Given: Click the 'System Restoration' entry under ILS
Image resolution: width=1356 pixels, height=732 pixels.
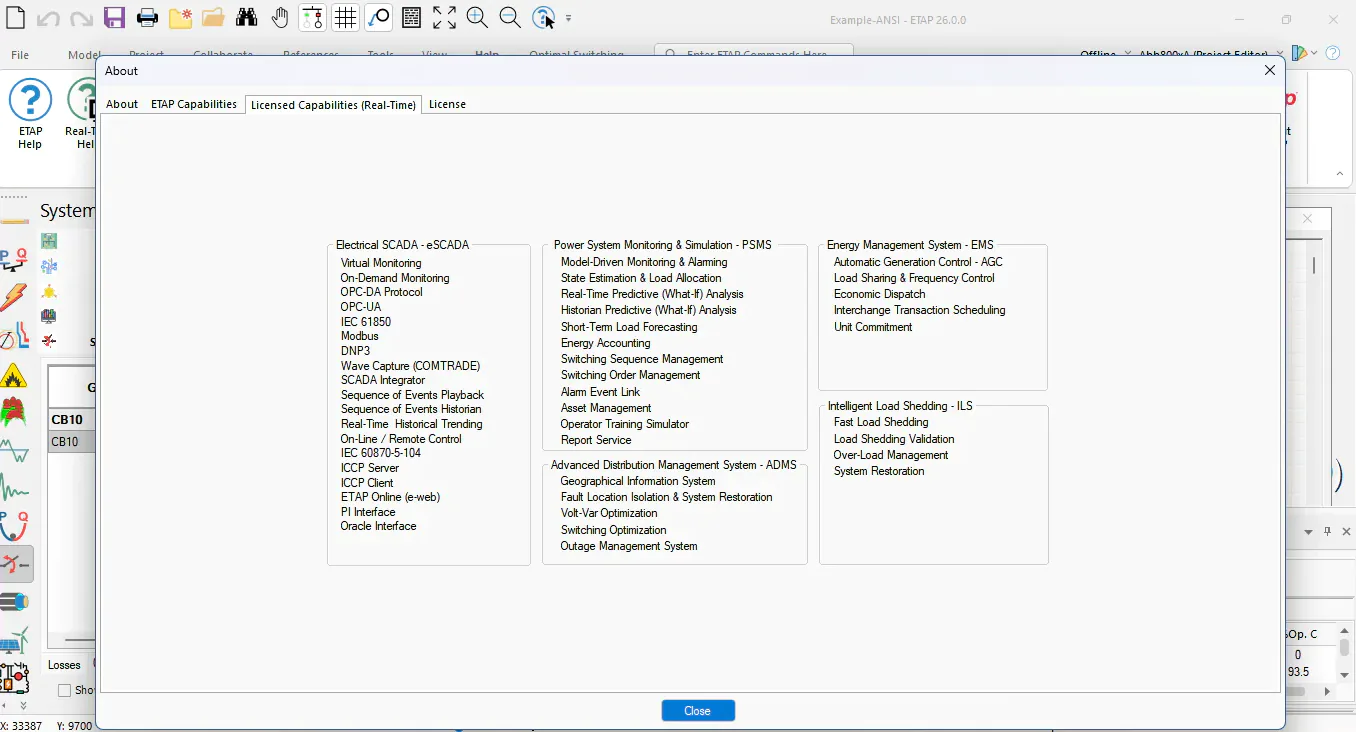Looking at the screenshot, I should coord(879,471).
